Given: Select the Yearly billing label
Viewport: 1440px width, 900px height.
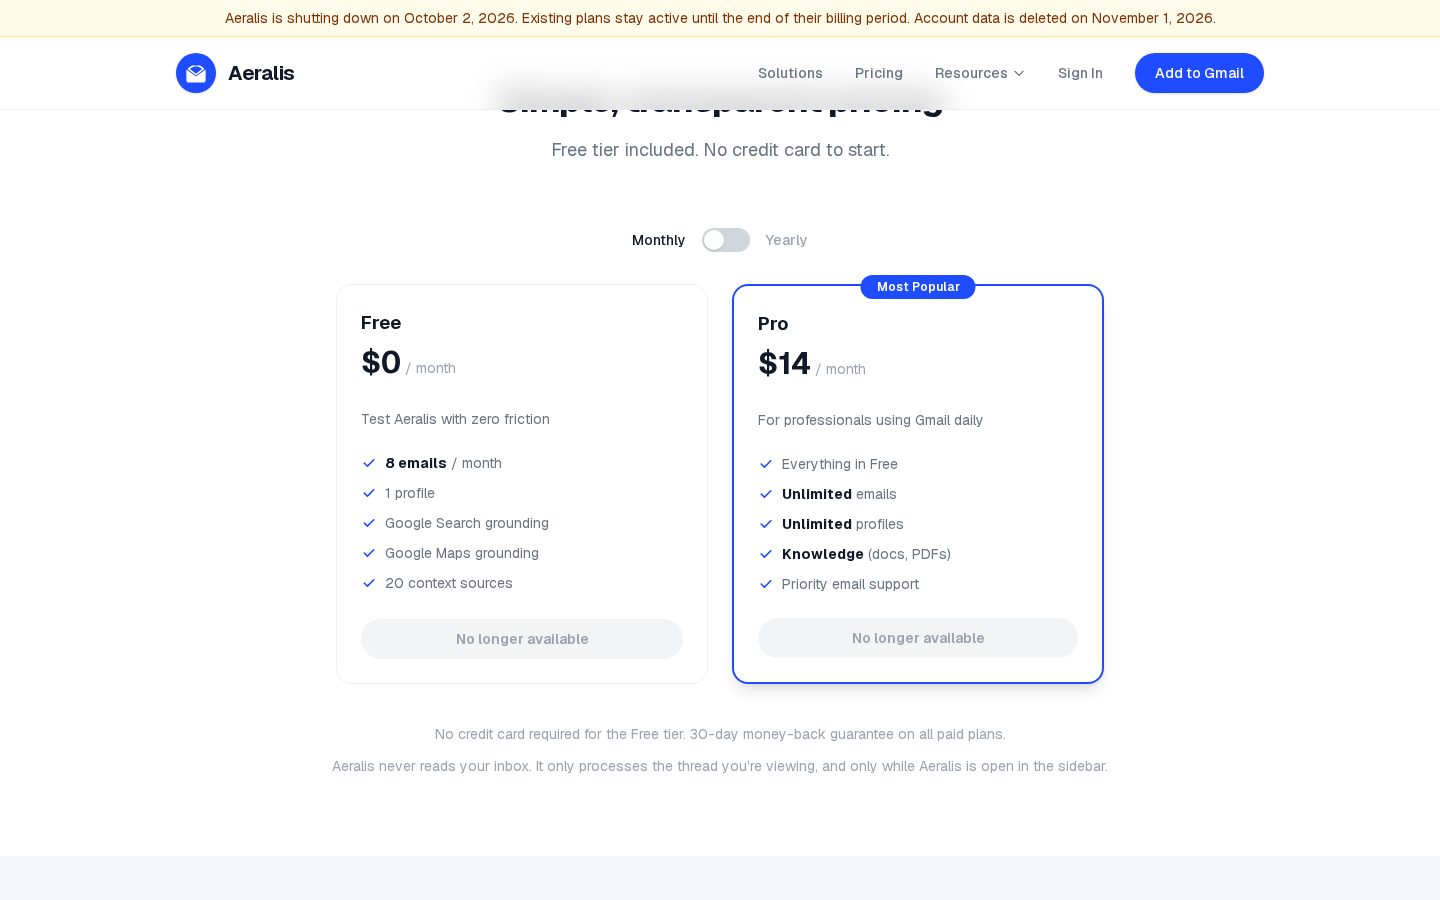Looking at the screenshot, I should click(786, 240).
